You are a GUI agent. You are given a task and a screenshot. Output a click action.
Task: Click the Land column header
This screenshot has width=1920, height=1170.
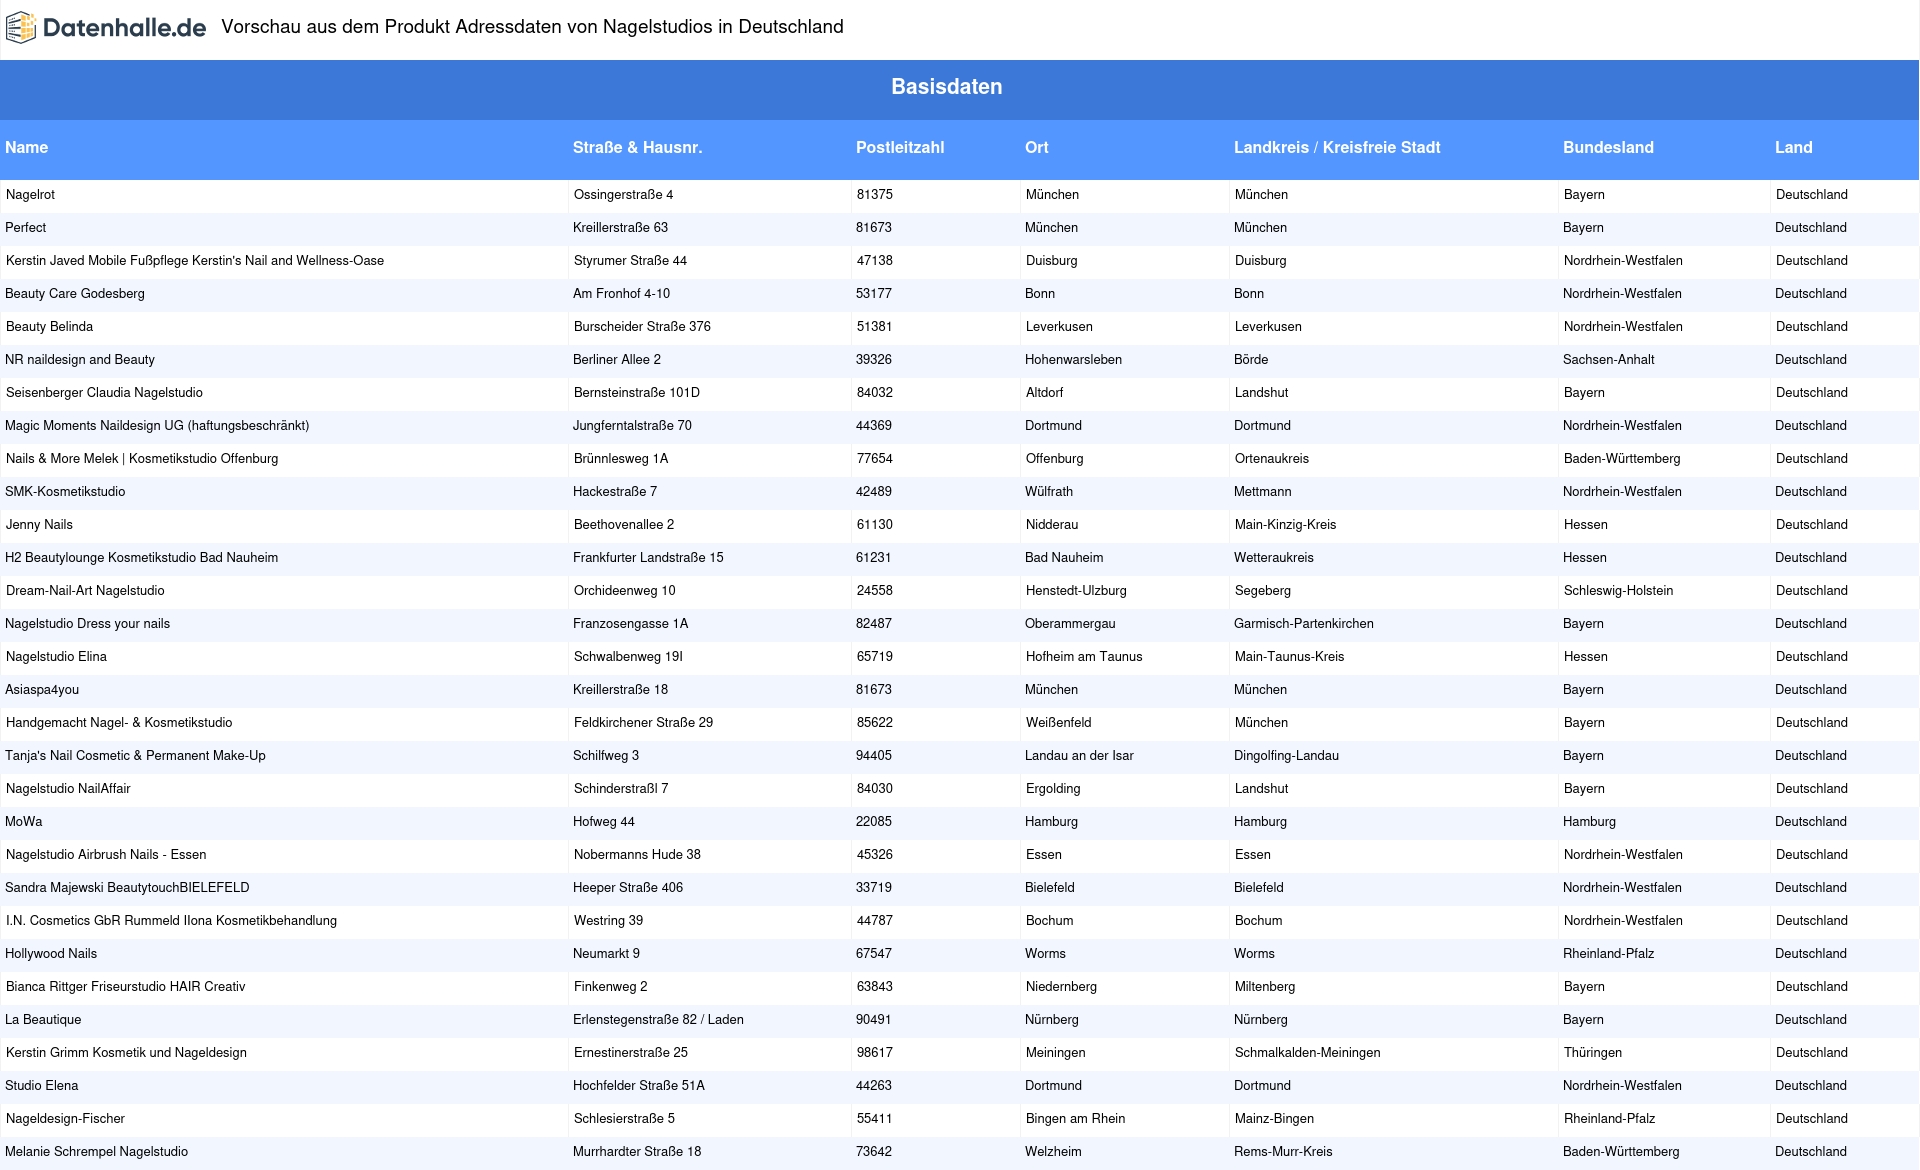[1793, 148]
